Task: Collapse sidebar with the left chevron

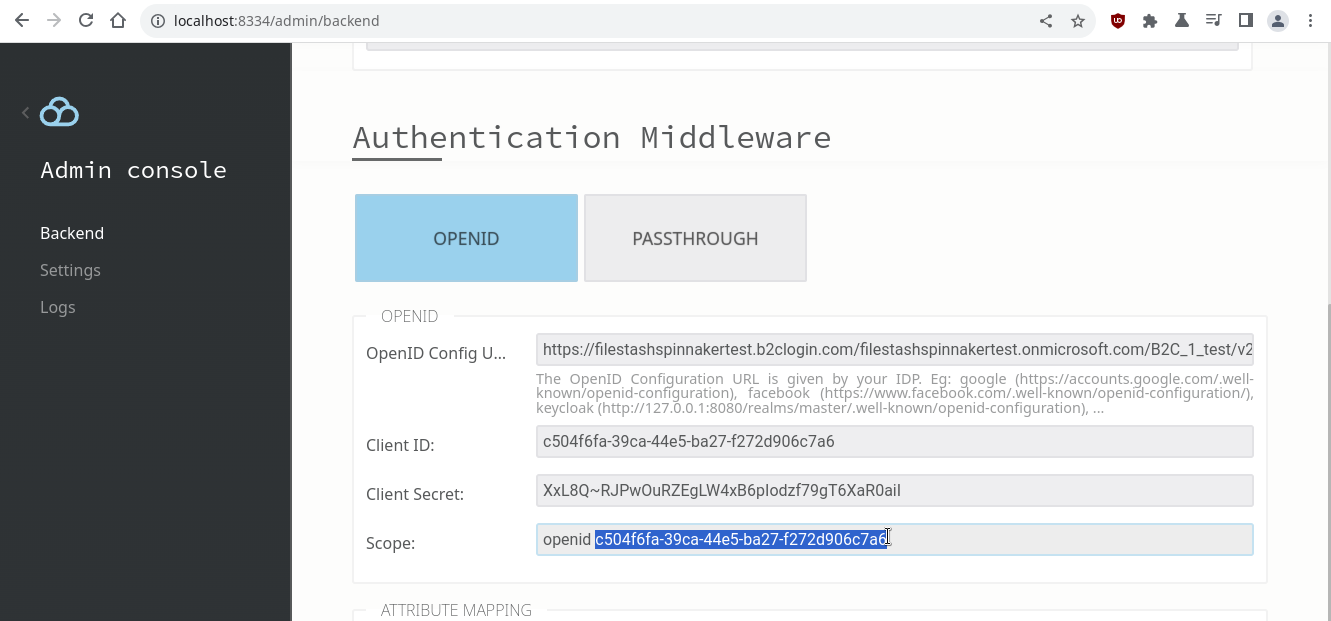Action: point(25,113)
